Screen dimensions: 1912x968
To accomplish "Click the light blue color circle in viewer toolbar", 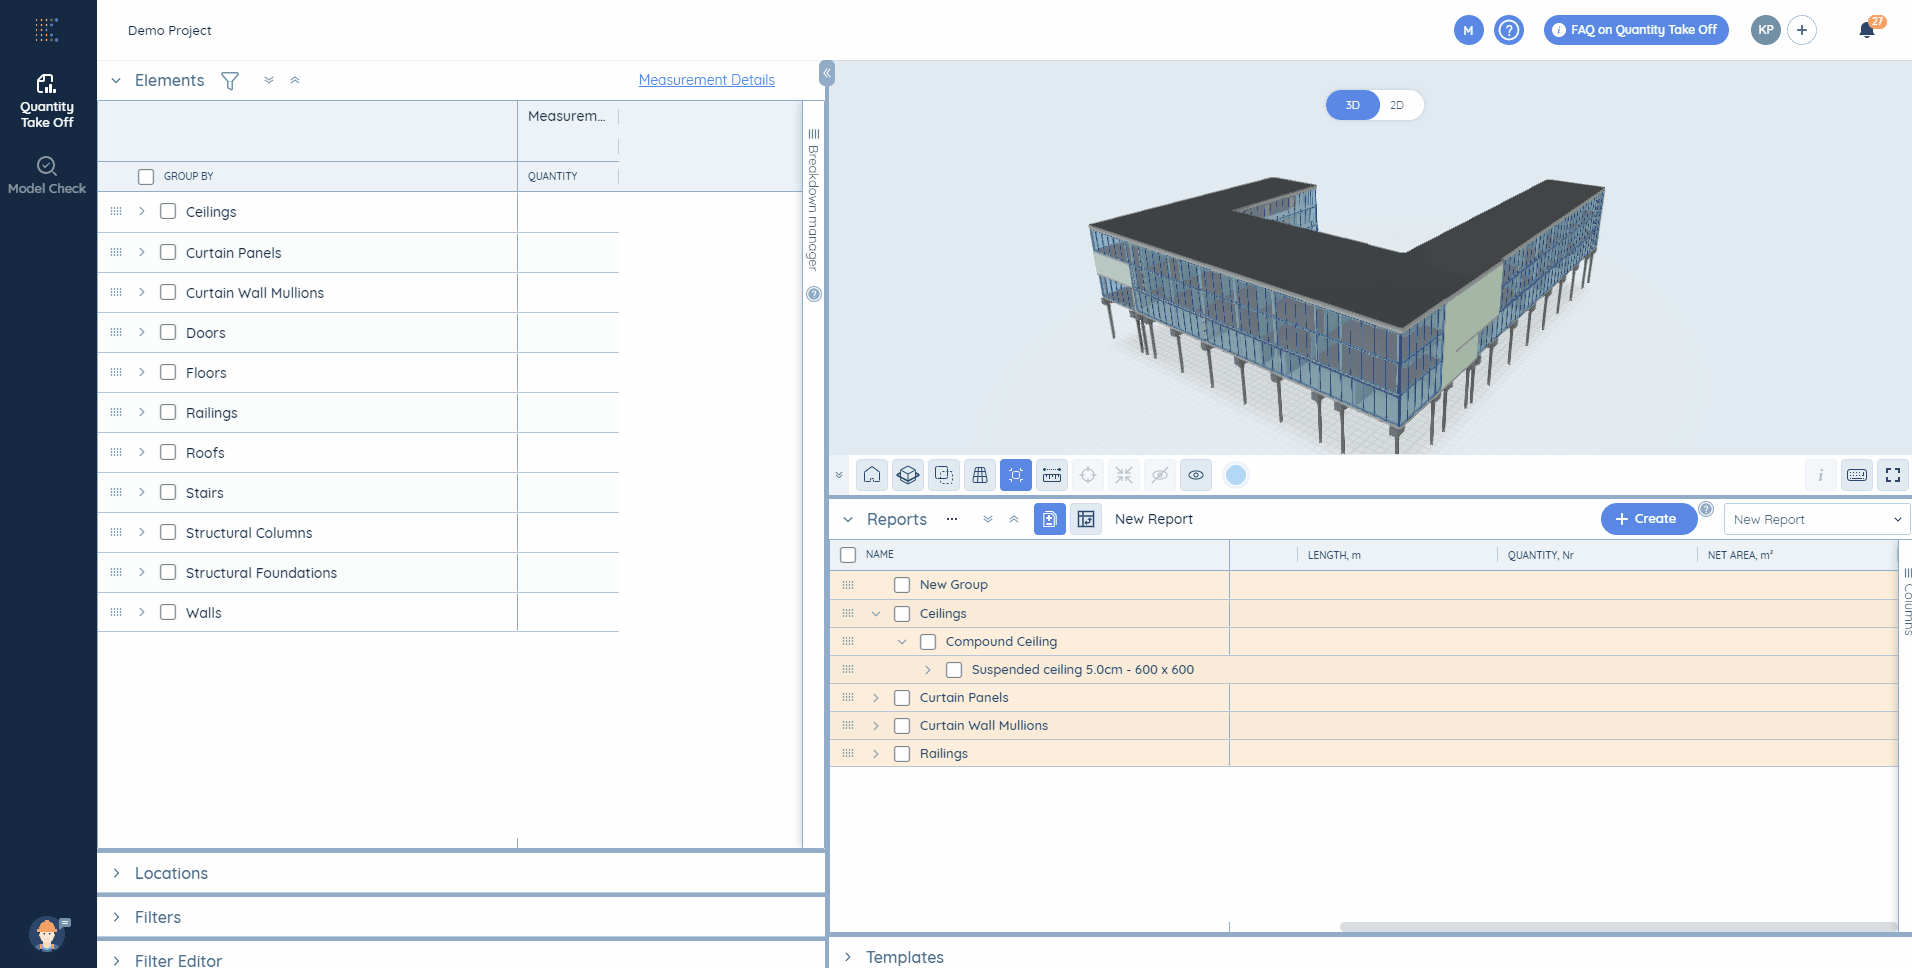I will tap(1236, 475).
